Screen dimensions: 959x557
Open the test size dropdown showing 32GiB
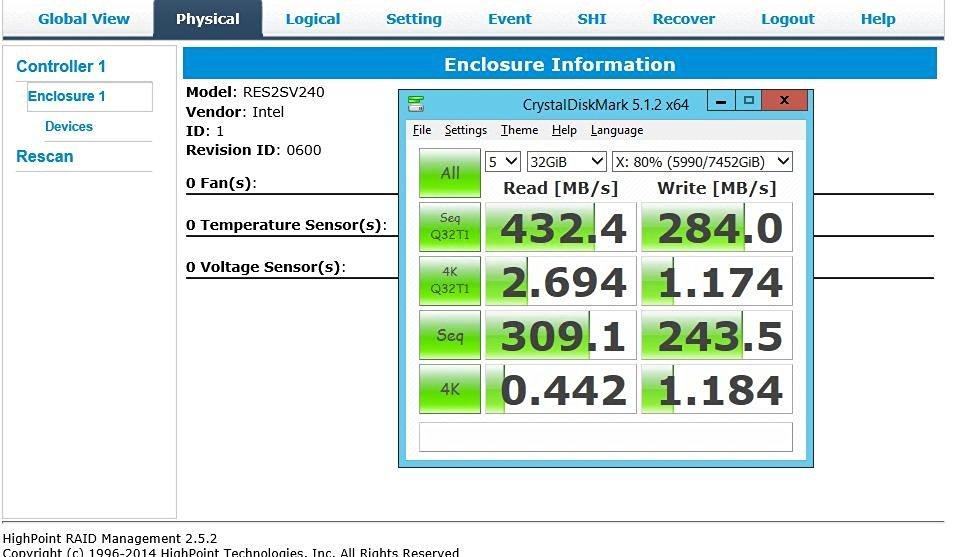(x=566, y=162)
